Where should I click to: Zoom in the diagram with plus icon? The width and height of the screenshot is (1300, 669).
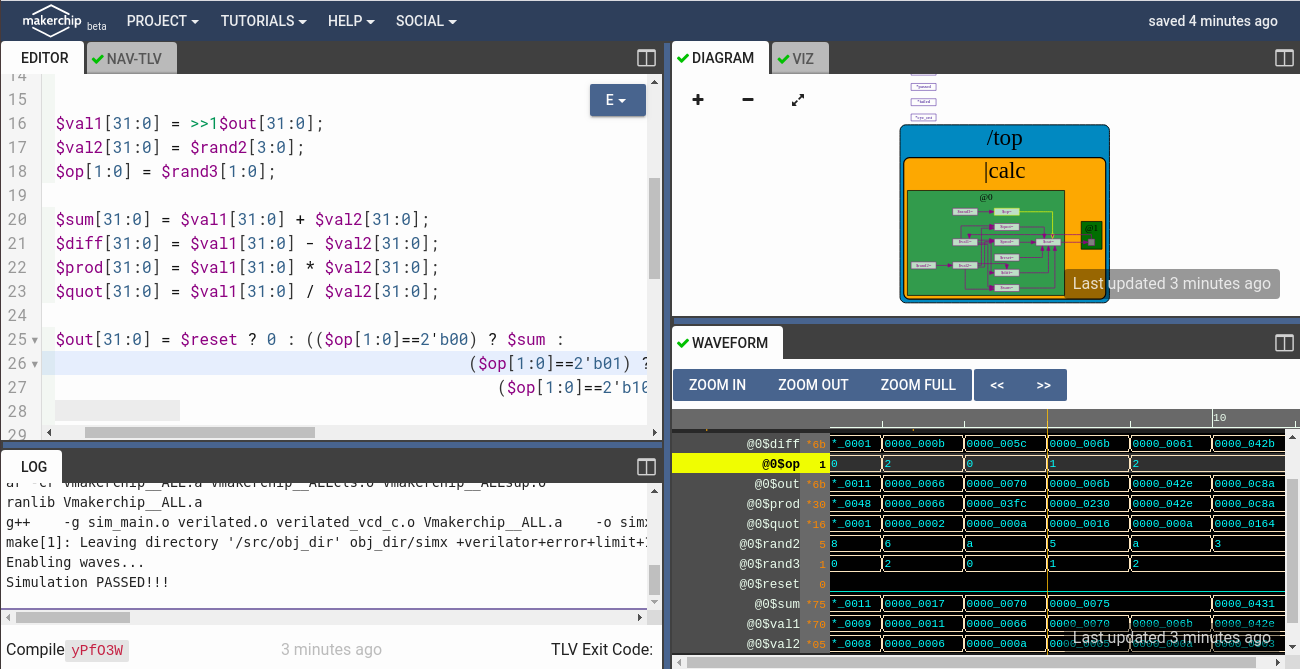(698, 100)
